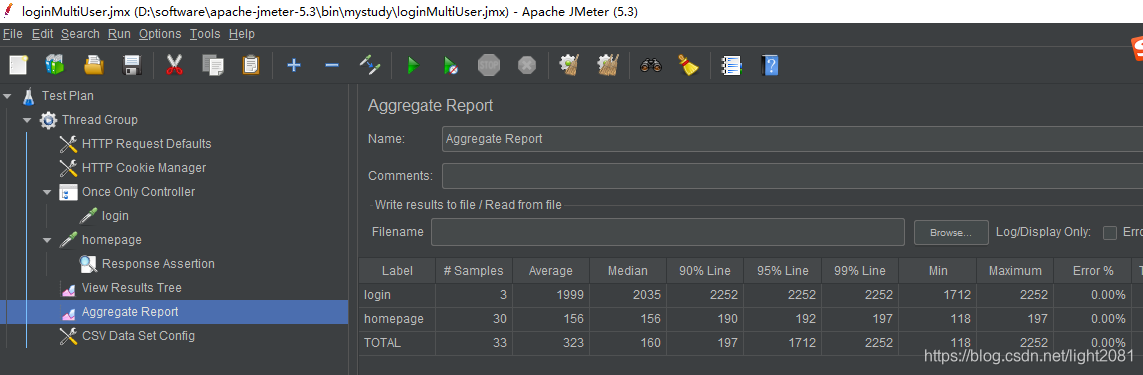Viewport: 1143px width, 375px height.
Task: Click the Min column header
Action: point(938,271)
